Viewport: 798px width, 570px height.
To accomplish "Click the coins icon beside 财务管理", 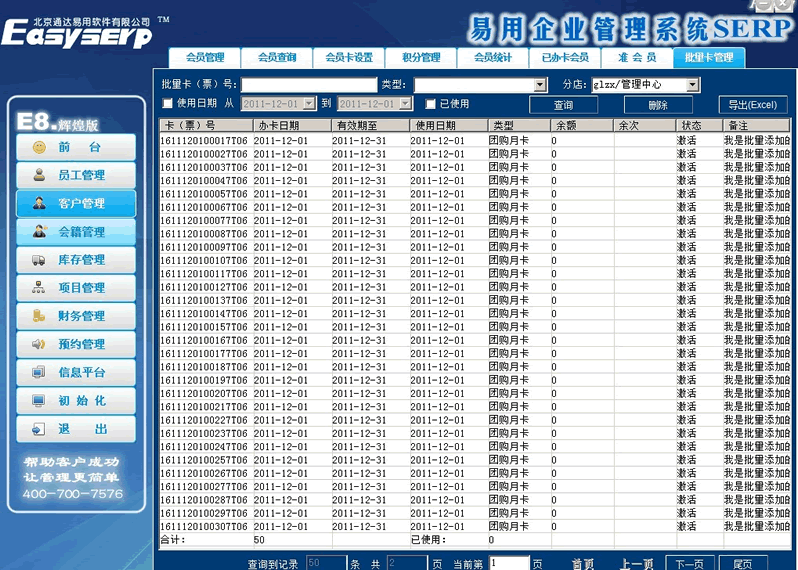I will point(39,316).
